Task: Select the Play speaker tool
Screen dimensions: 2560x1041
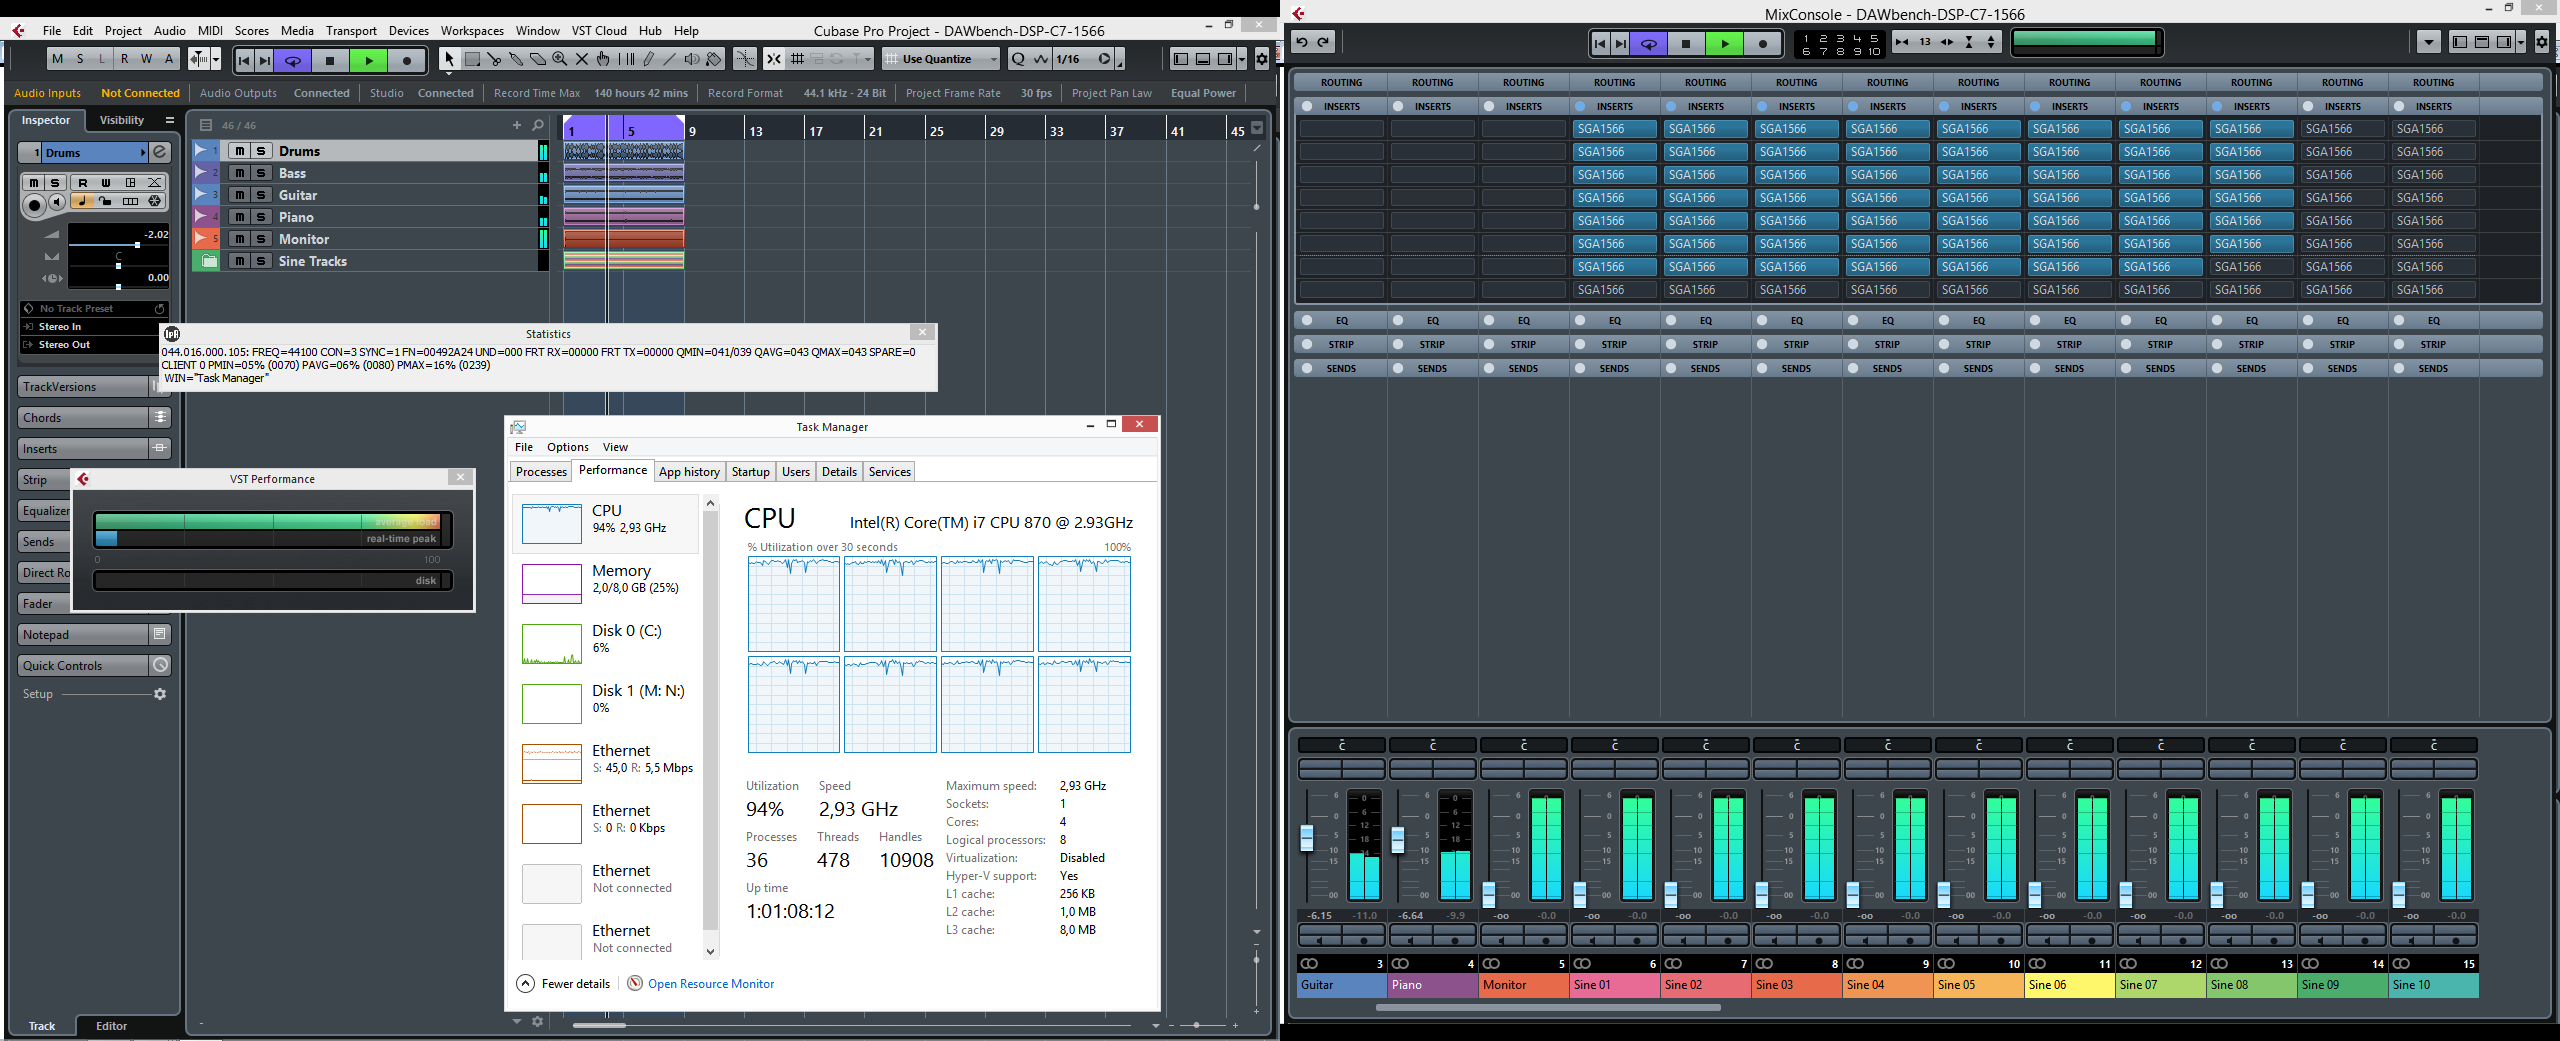Action: click(692, 59)
